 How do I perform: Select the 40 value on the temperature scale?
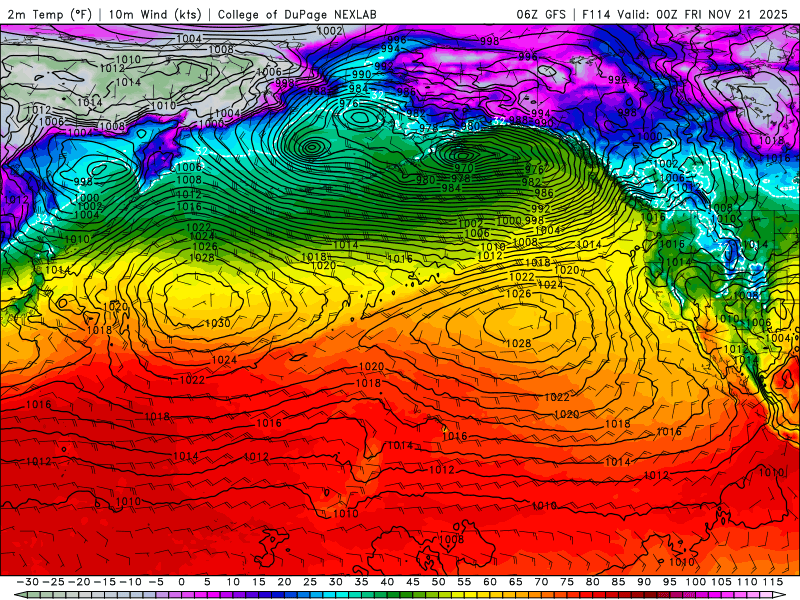[387, 582]
